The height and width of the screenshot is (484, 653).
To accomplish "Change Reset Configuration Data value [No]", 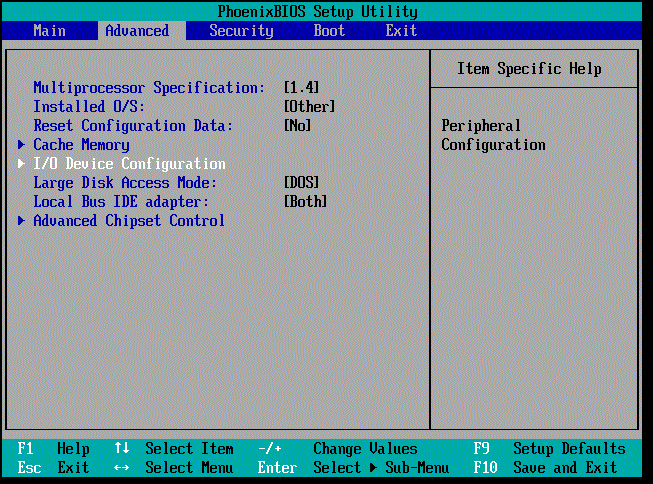I will [297, 125].
